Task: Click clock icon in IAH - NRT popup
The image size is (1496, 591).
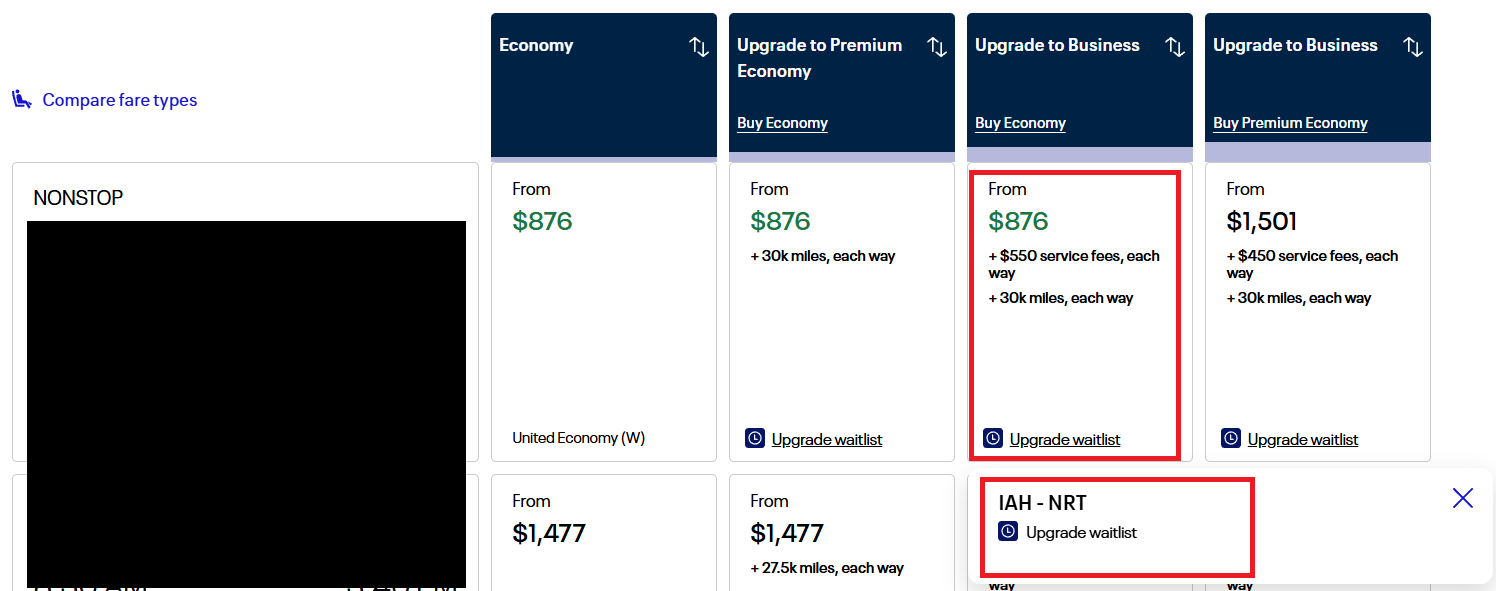Action: coord(1008,532)
